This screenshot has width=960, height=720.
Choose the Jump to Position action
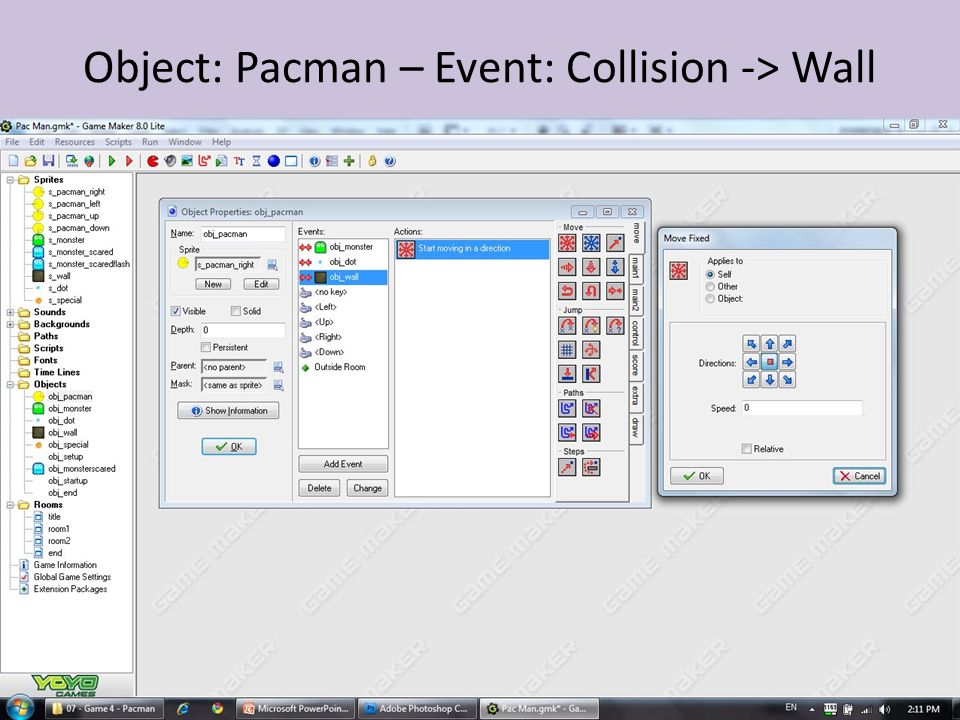coord(567,326)
